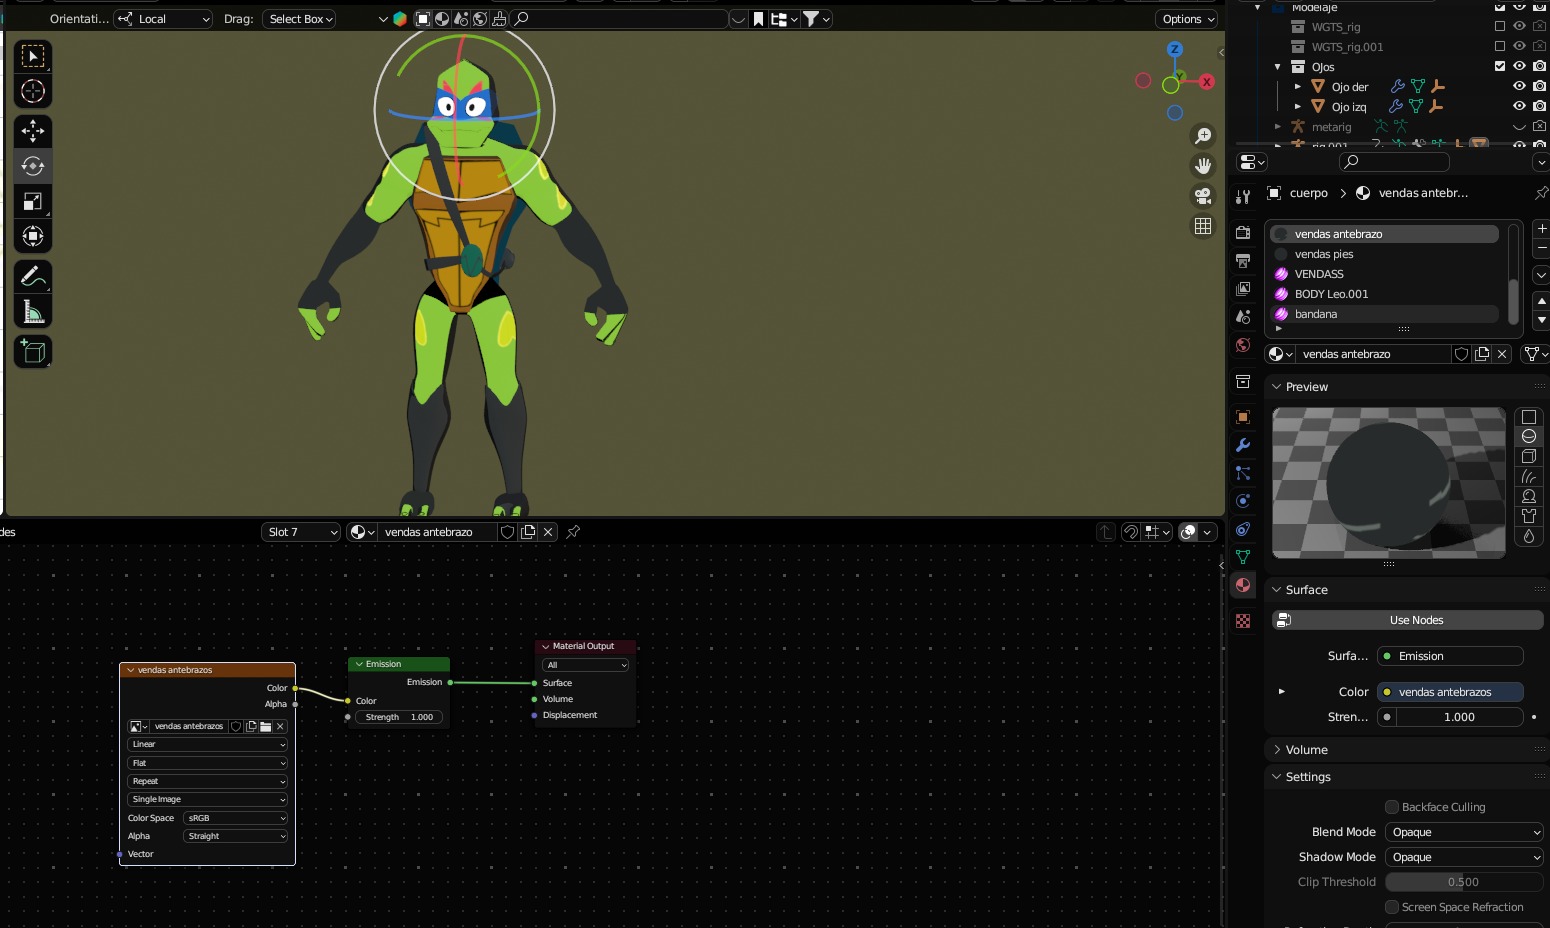Screen dimensions: 1550x928
Task: Open the Material properties tab
Action: click(x=1243, y=586)
